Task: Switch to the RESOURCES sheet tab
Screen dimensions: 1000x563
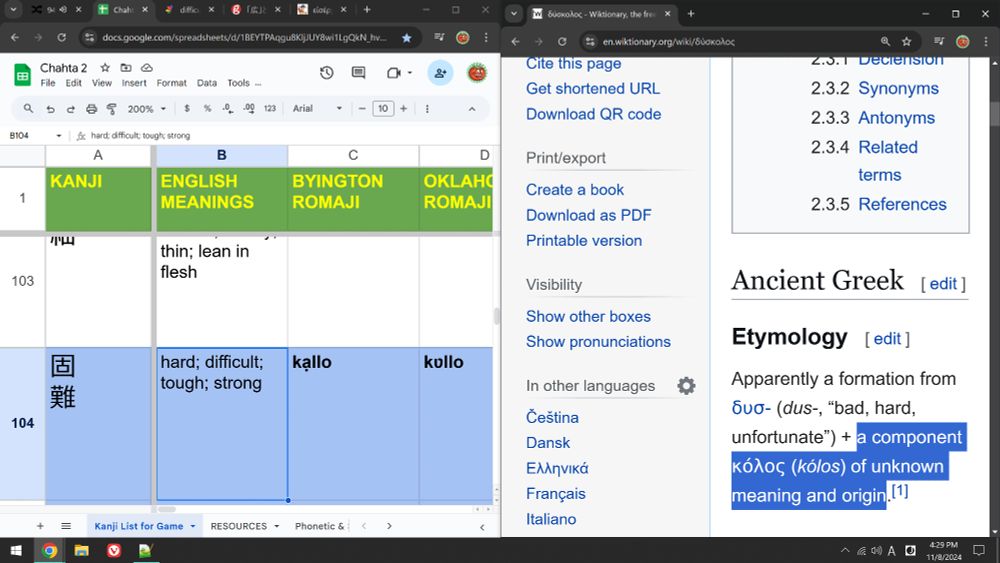Action: coord(238,526)
